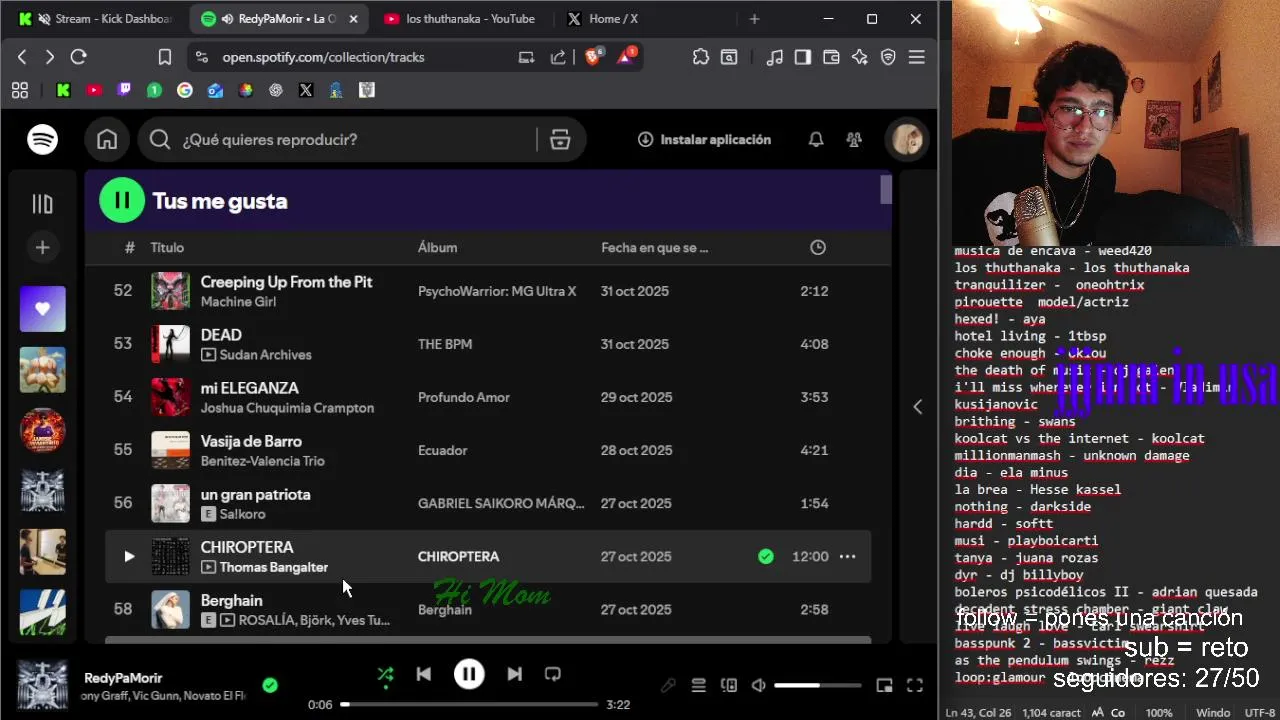Open a new browser tab
This screenshot has height=720, width=1280.
(754, 19)
